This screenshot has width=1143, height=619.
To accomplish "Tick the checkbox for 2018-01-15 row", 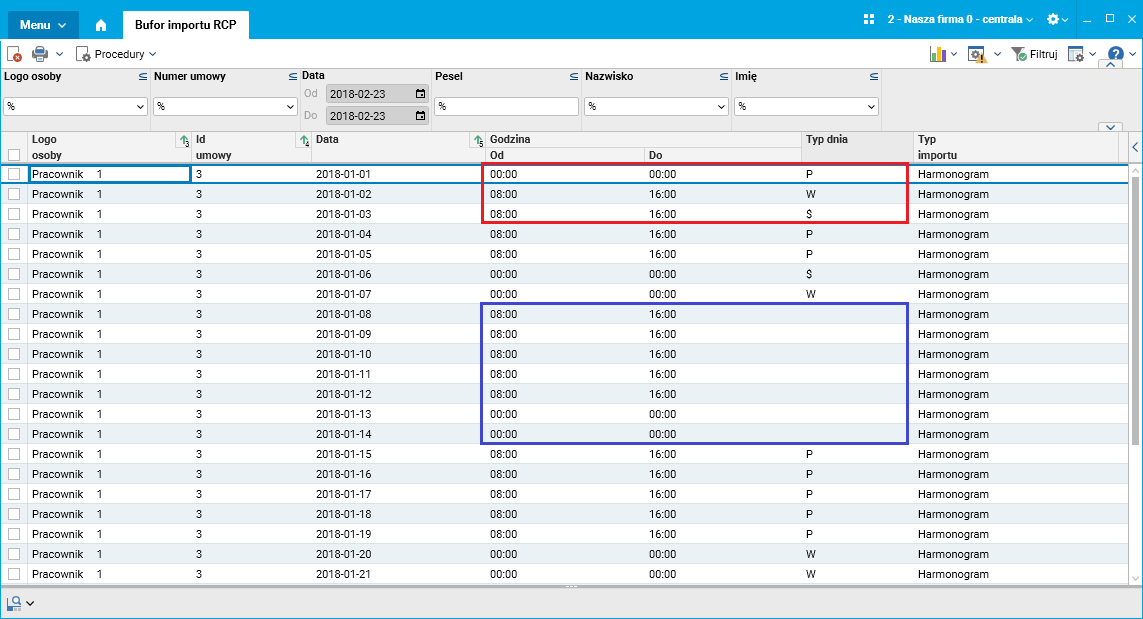I will point(14,454).
